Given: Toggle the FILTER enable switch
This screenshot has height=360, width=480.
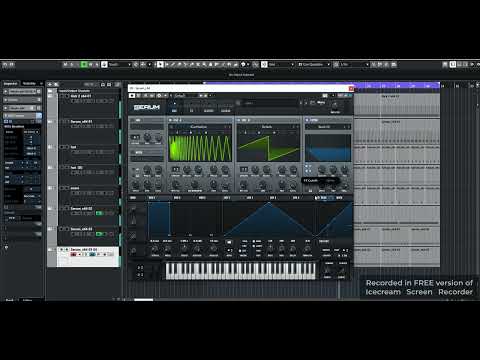Looking at the screenshot, I should pyautogui.click(x=307, y=120).
